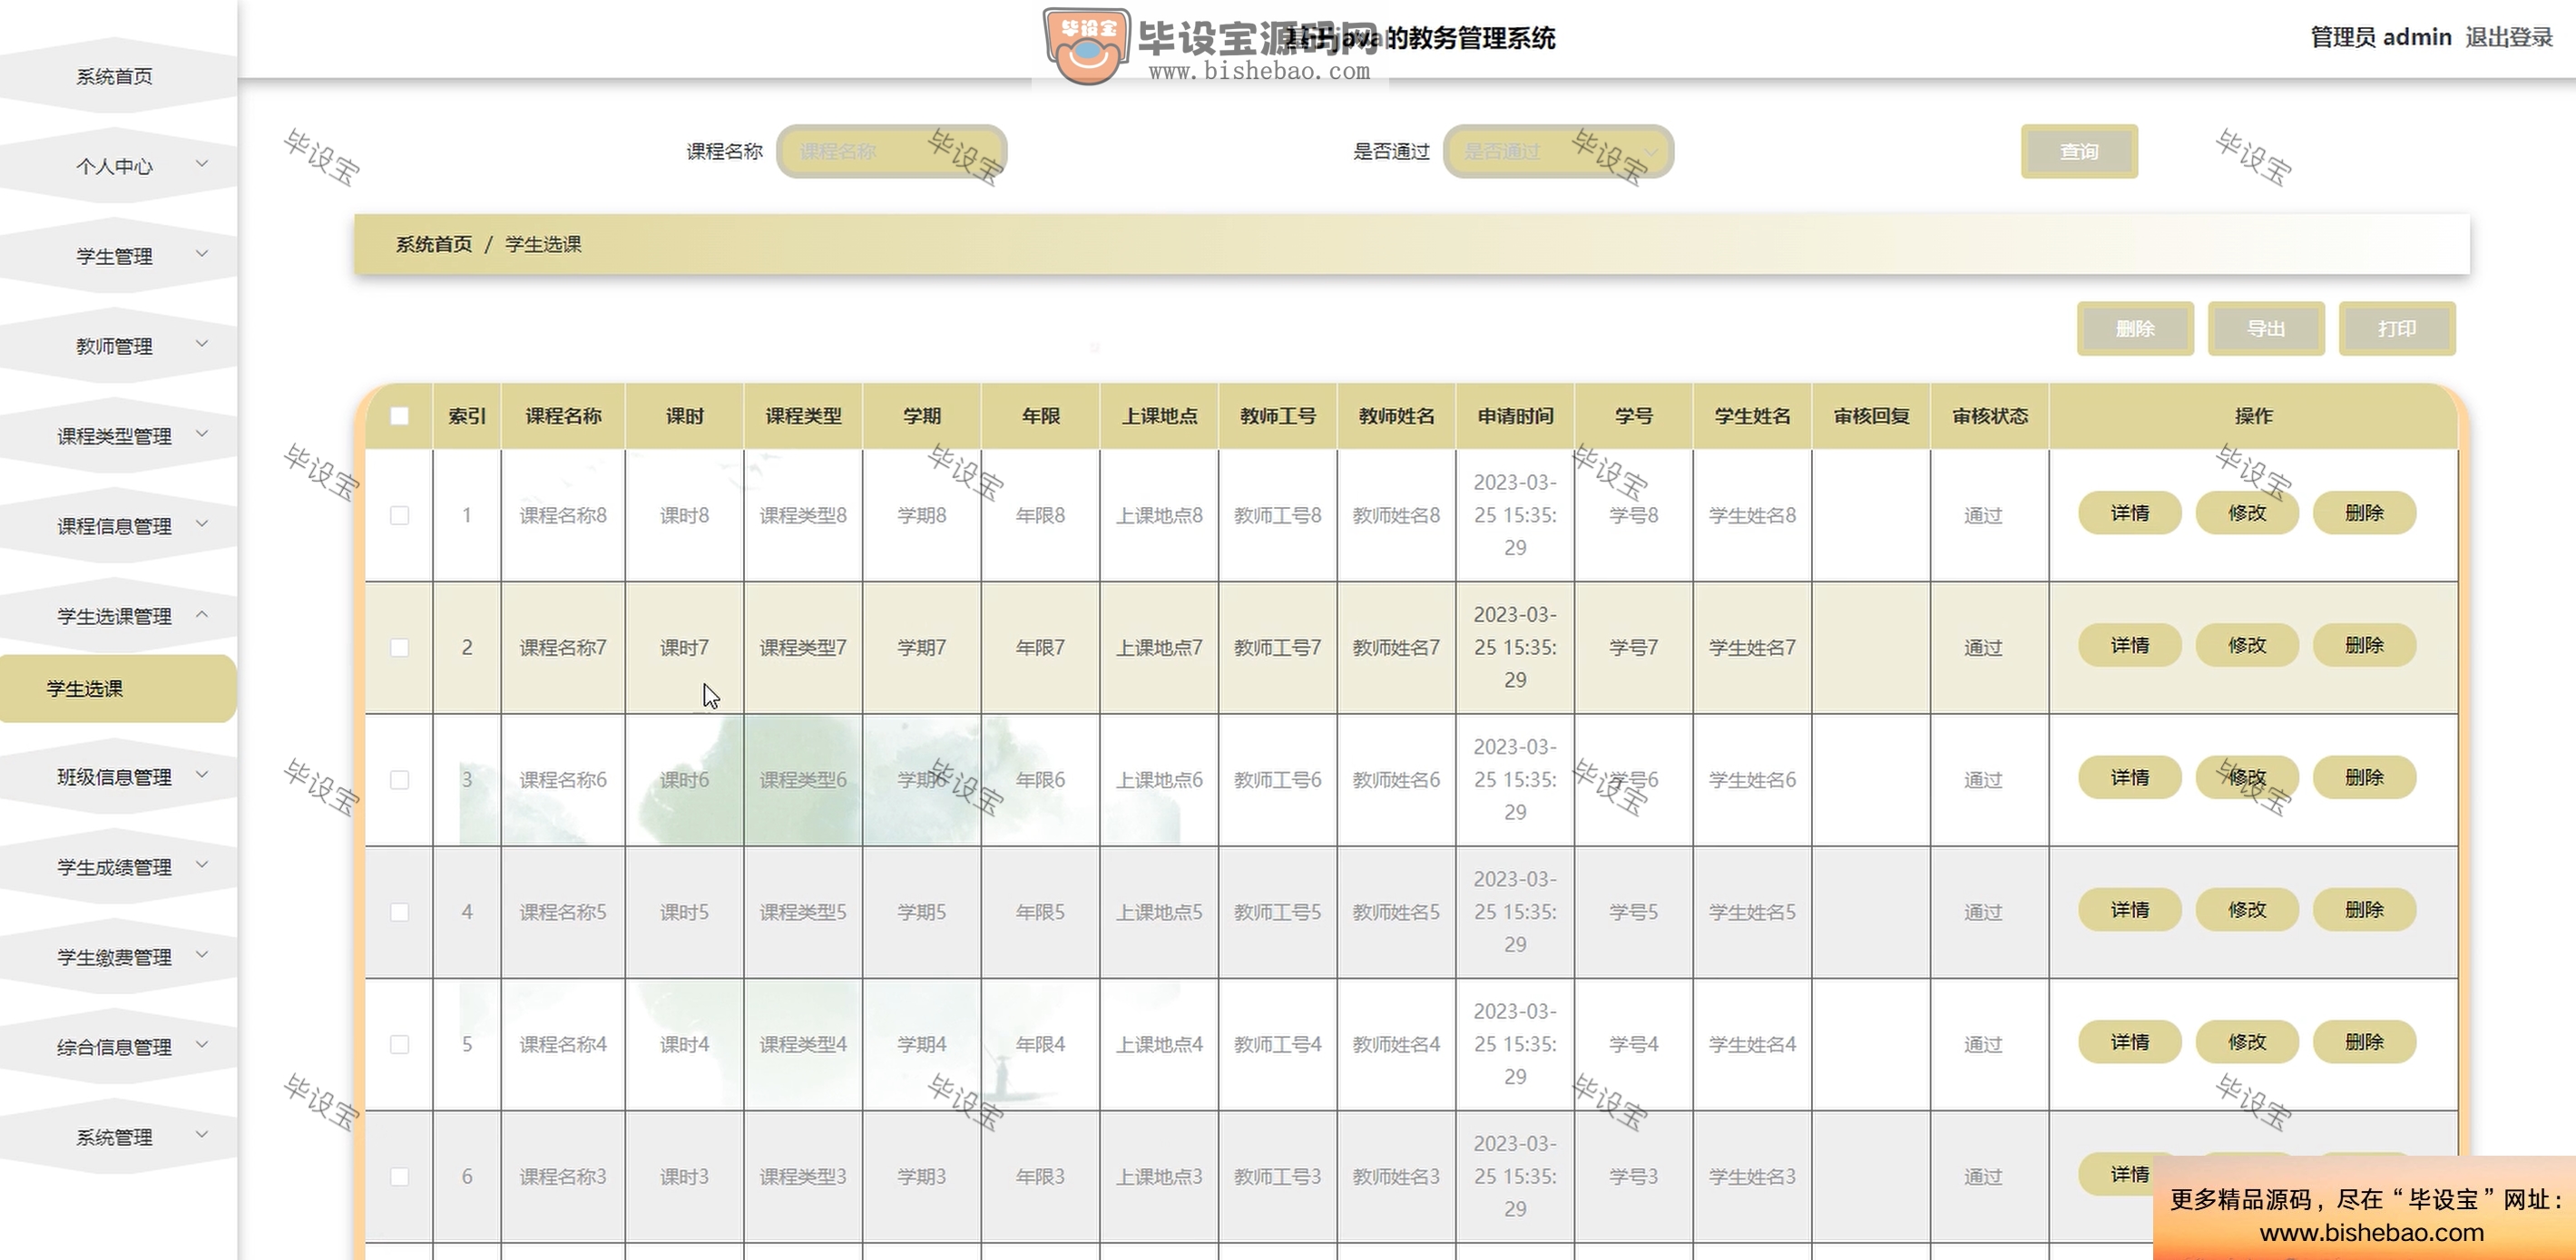Open 详情 for row 课程名称8
Viewport: 2576px width, 1260px height.
(x=2130, y=513)
